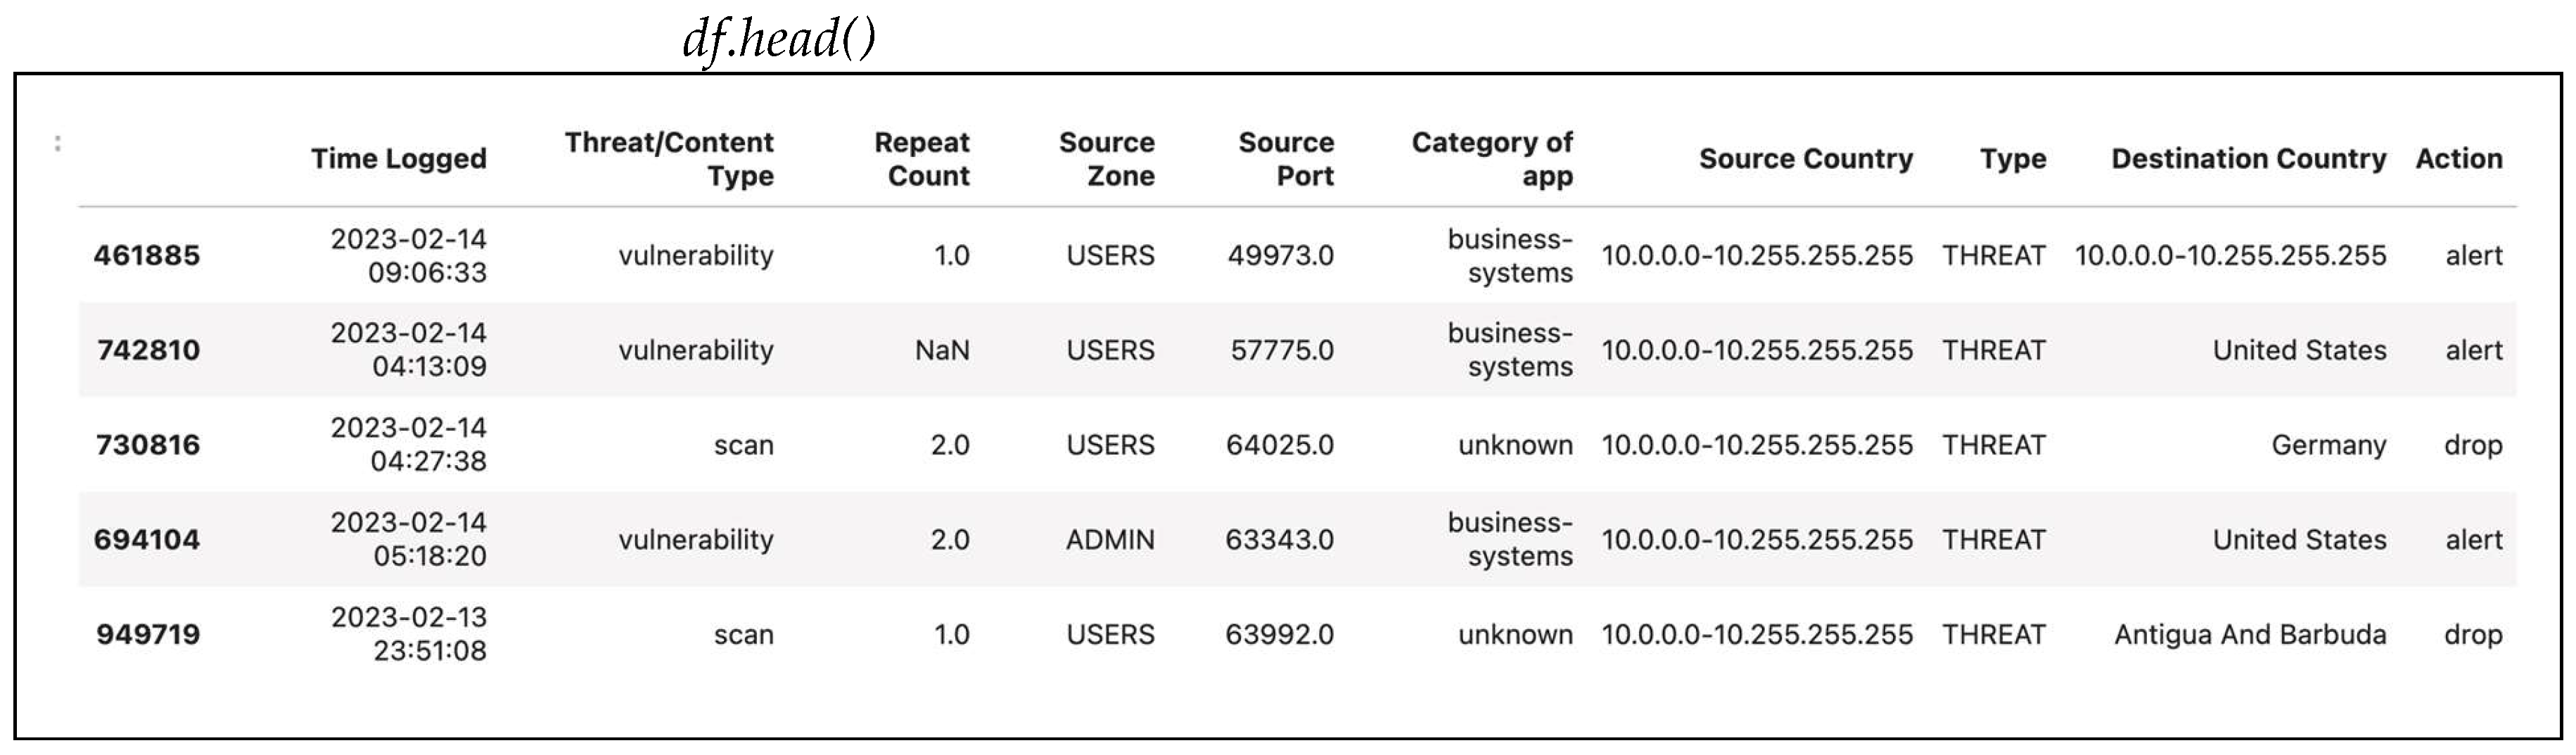The height and width of the screenshot is (755, 2576).
Task: Select the Antigua And Barbuda cell
Action: point(2250,635)
